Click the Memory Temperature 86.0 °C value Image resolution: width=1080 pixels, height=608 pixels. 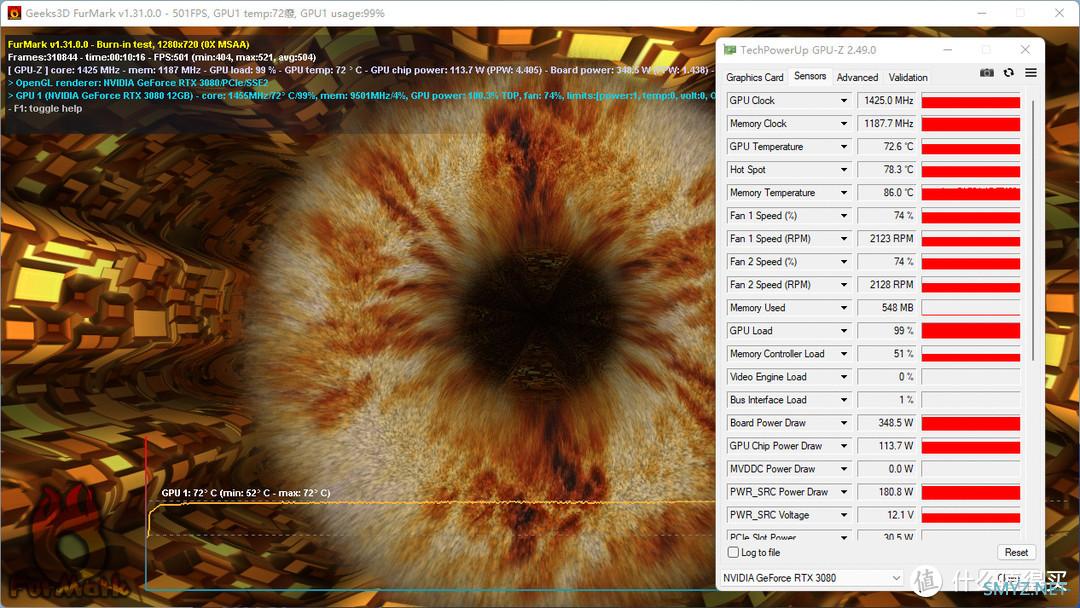click(x=888, y=193)
